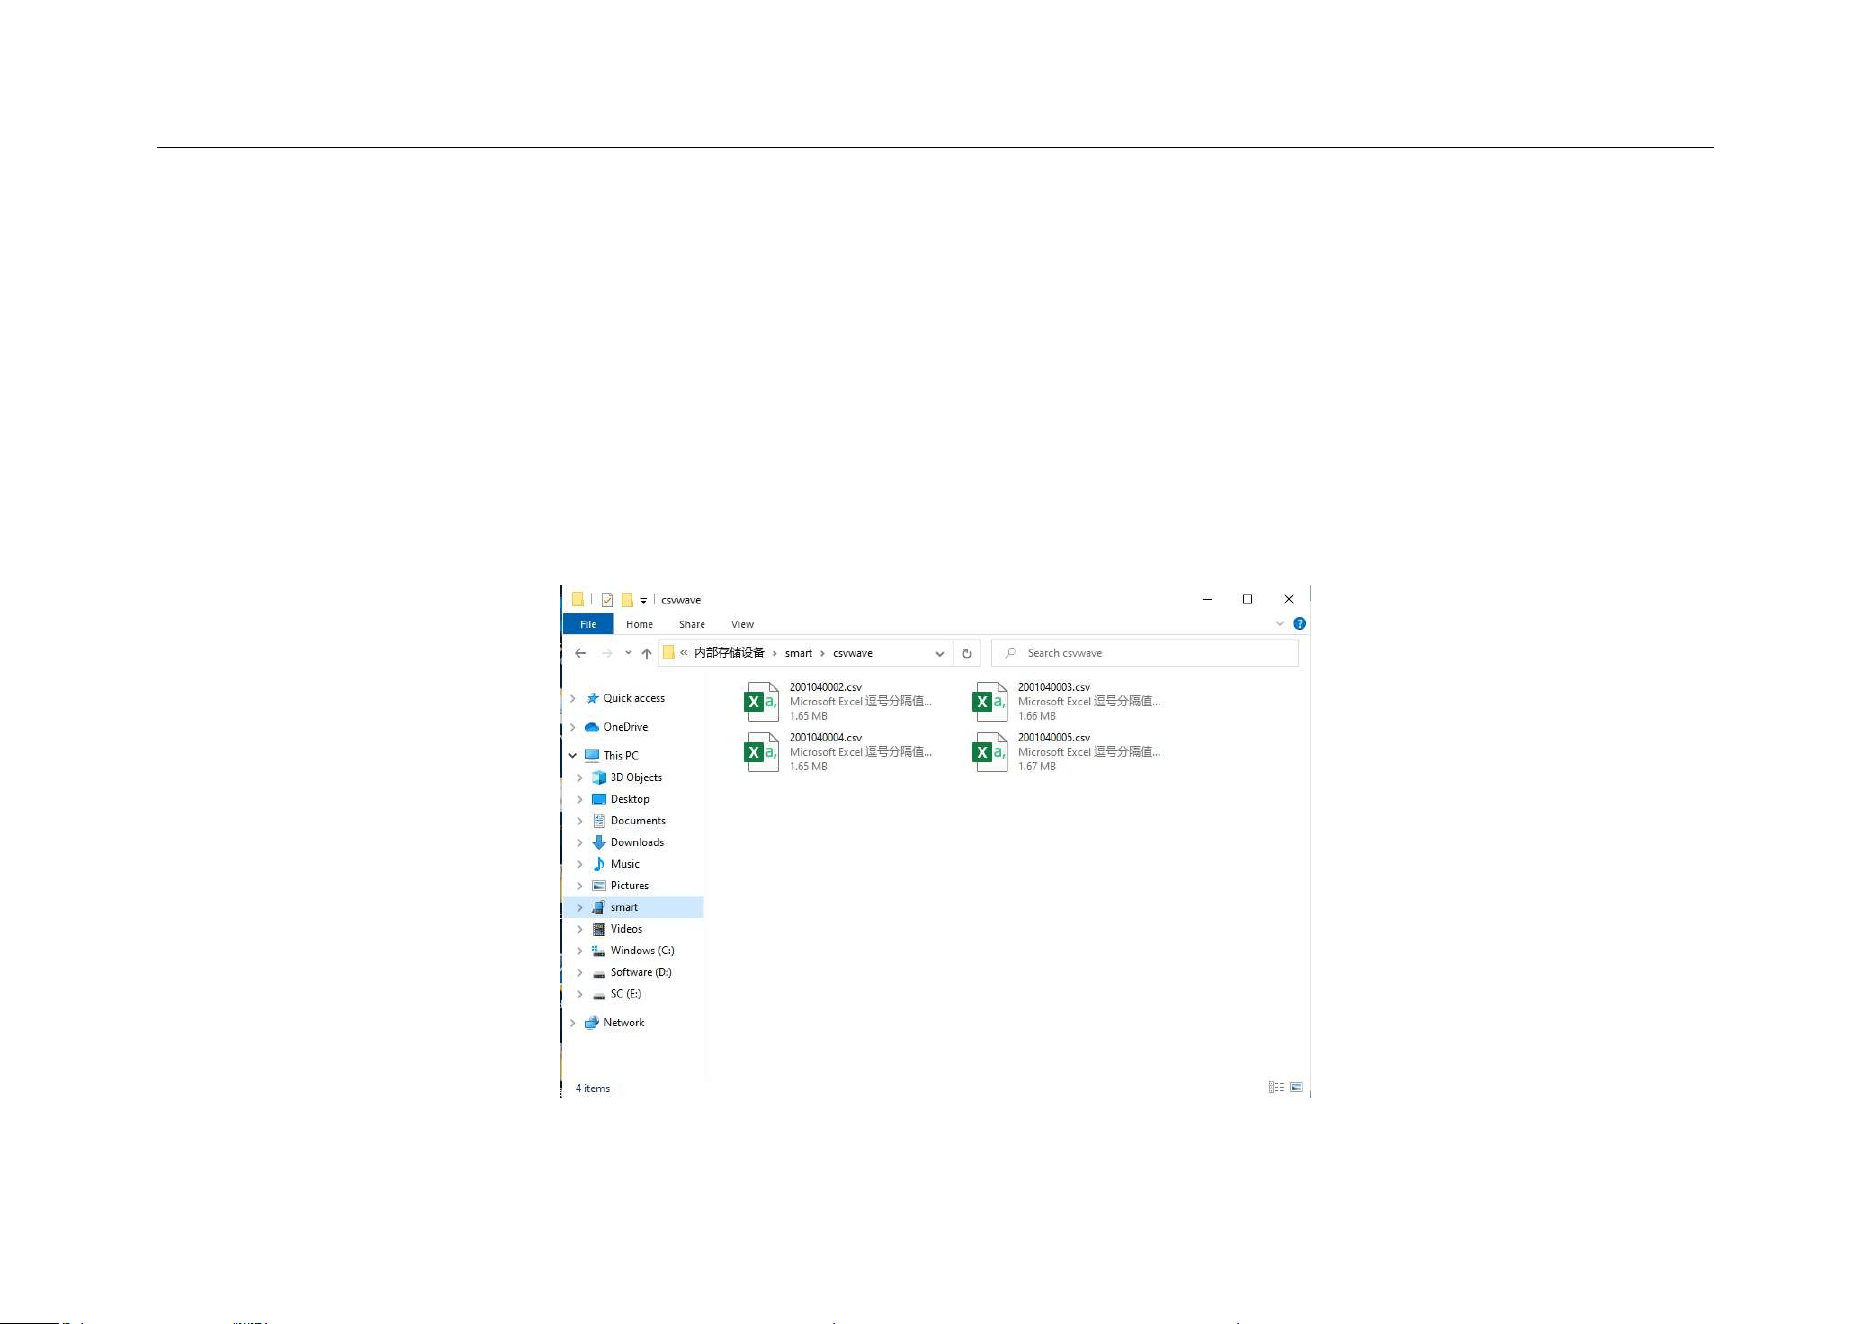Click the New folder quick access toolbar icon

[627, 600]
